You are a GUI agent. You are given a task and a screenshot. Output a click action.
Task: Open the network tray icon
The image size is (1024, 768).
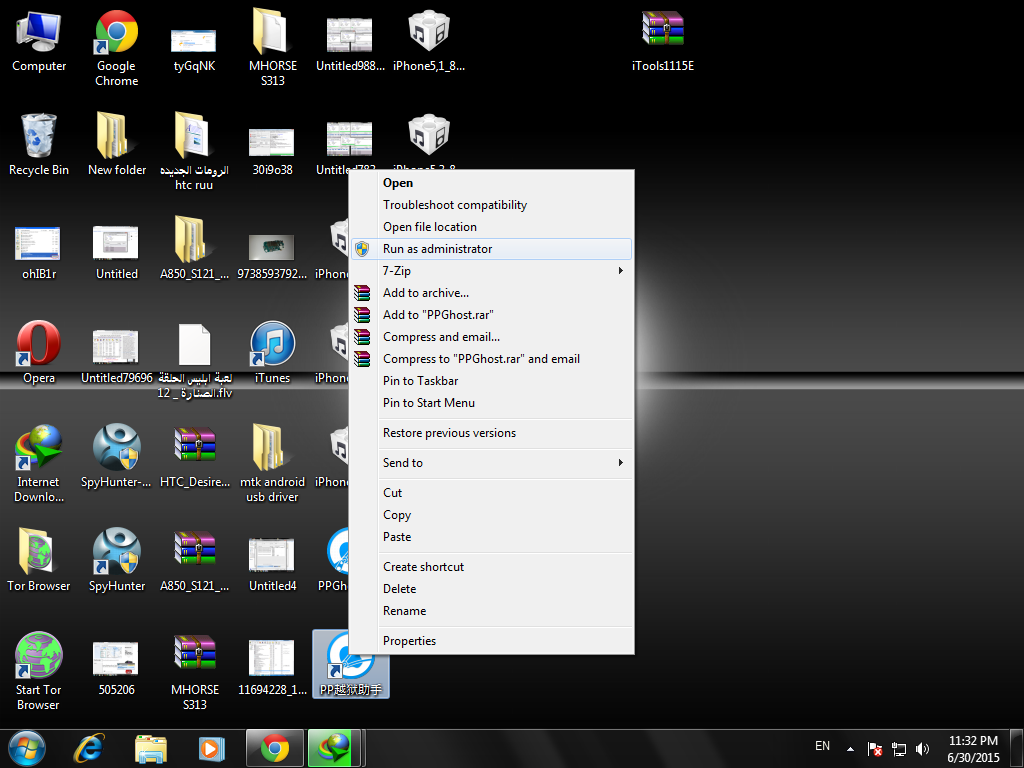pyautogui.click(x=899, y=748)
